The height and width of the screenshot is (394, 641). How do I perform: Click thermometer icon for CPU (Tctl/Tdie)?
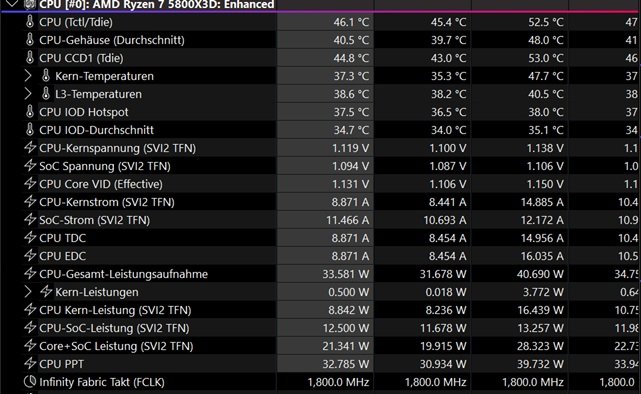coord(30,22)
